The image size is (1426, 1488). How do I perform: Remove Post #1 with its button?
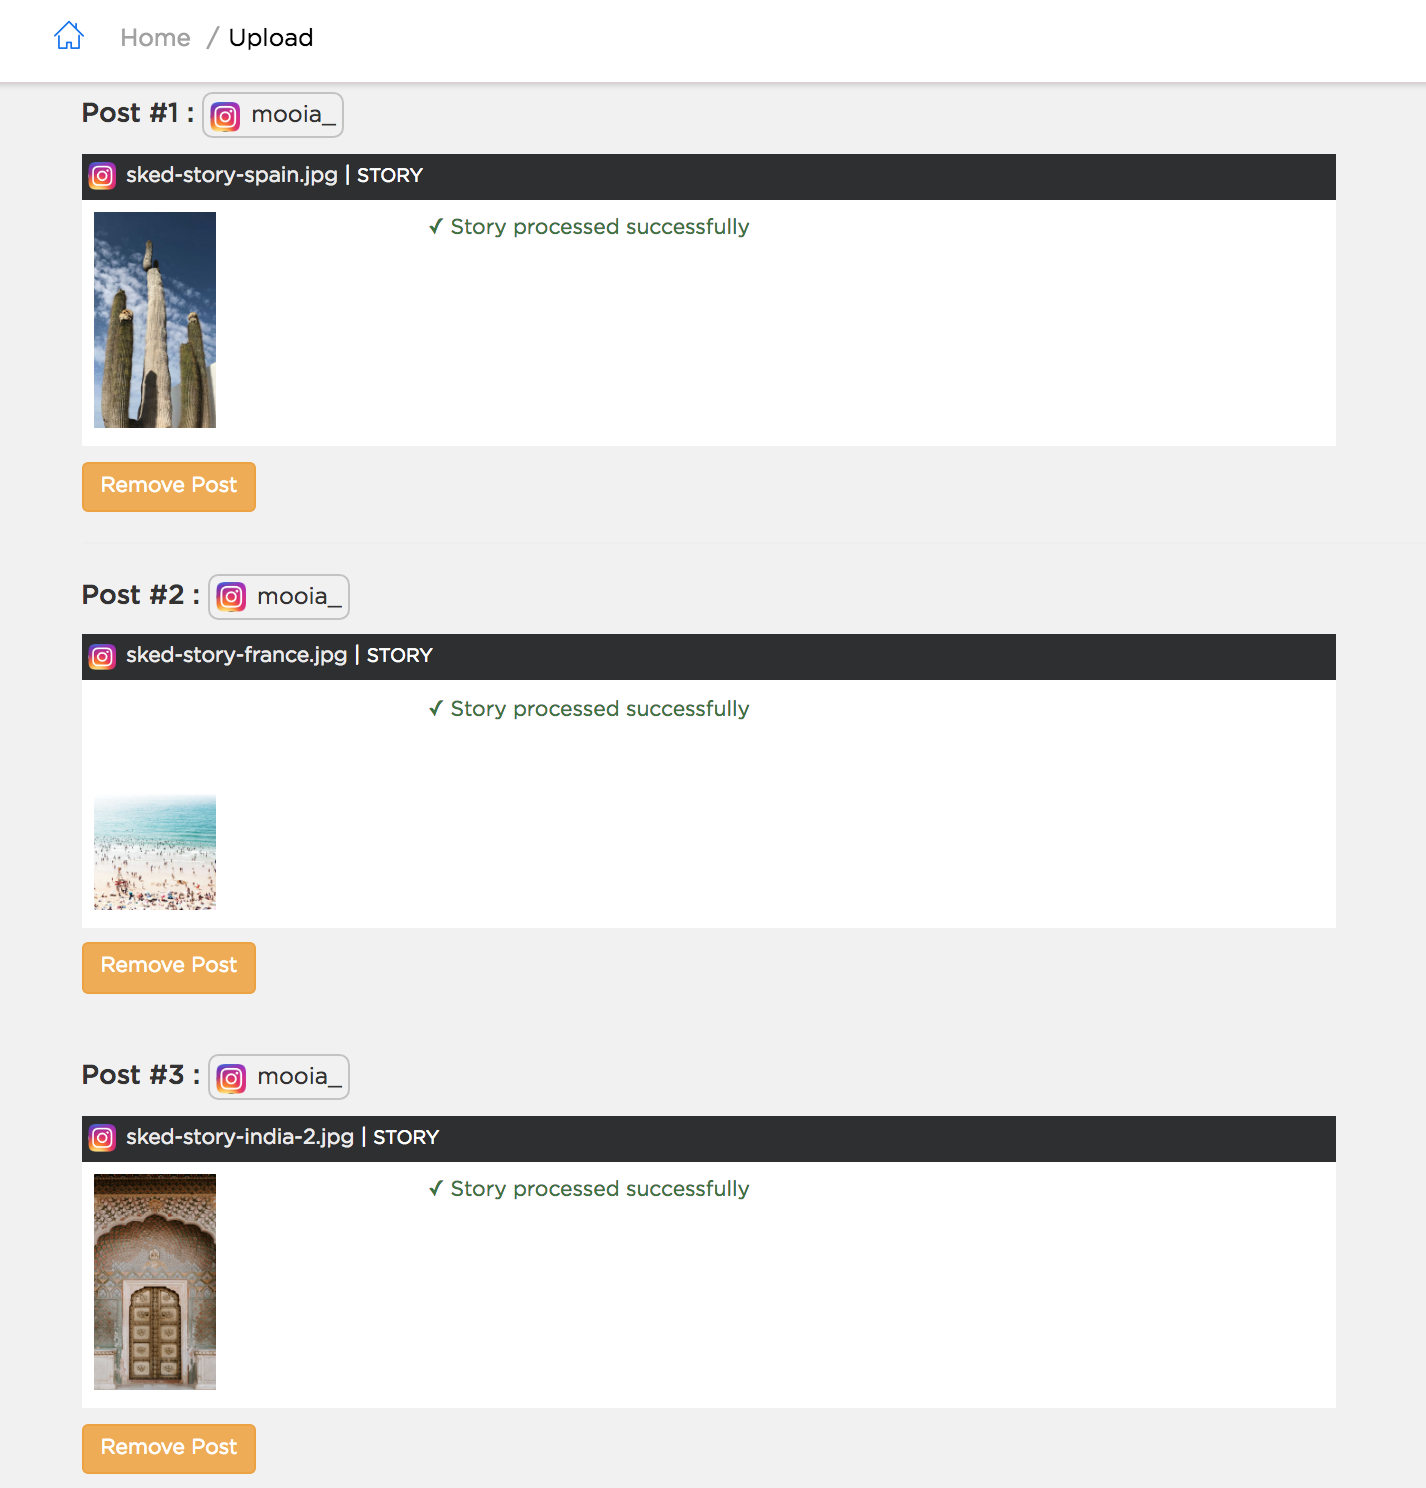point(169,486)
